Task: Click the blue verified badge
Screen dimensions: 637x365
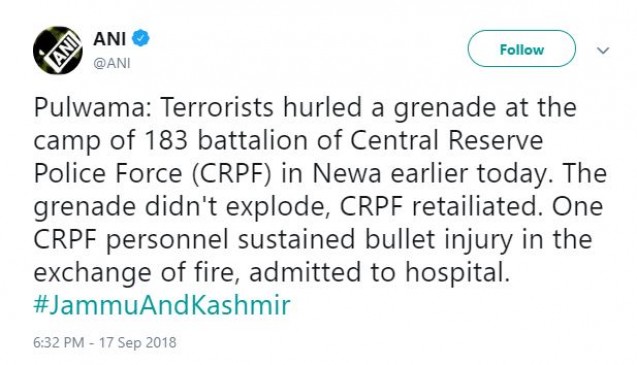Action: pos(141,39)
